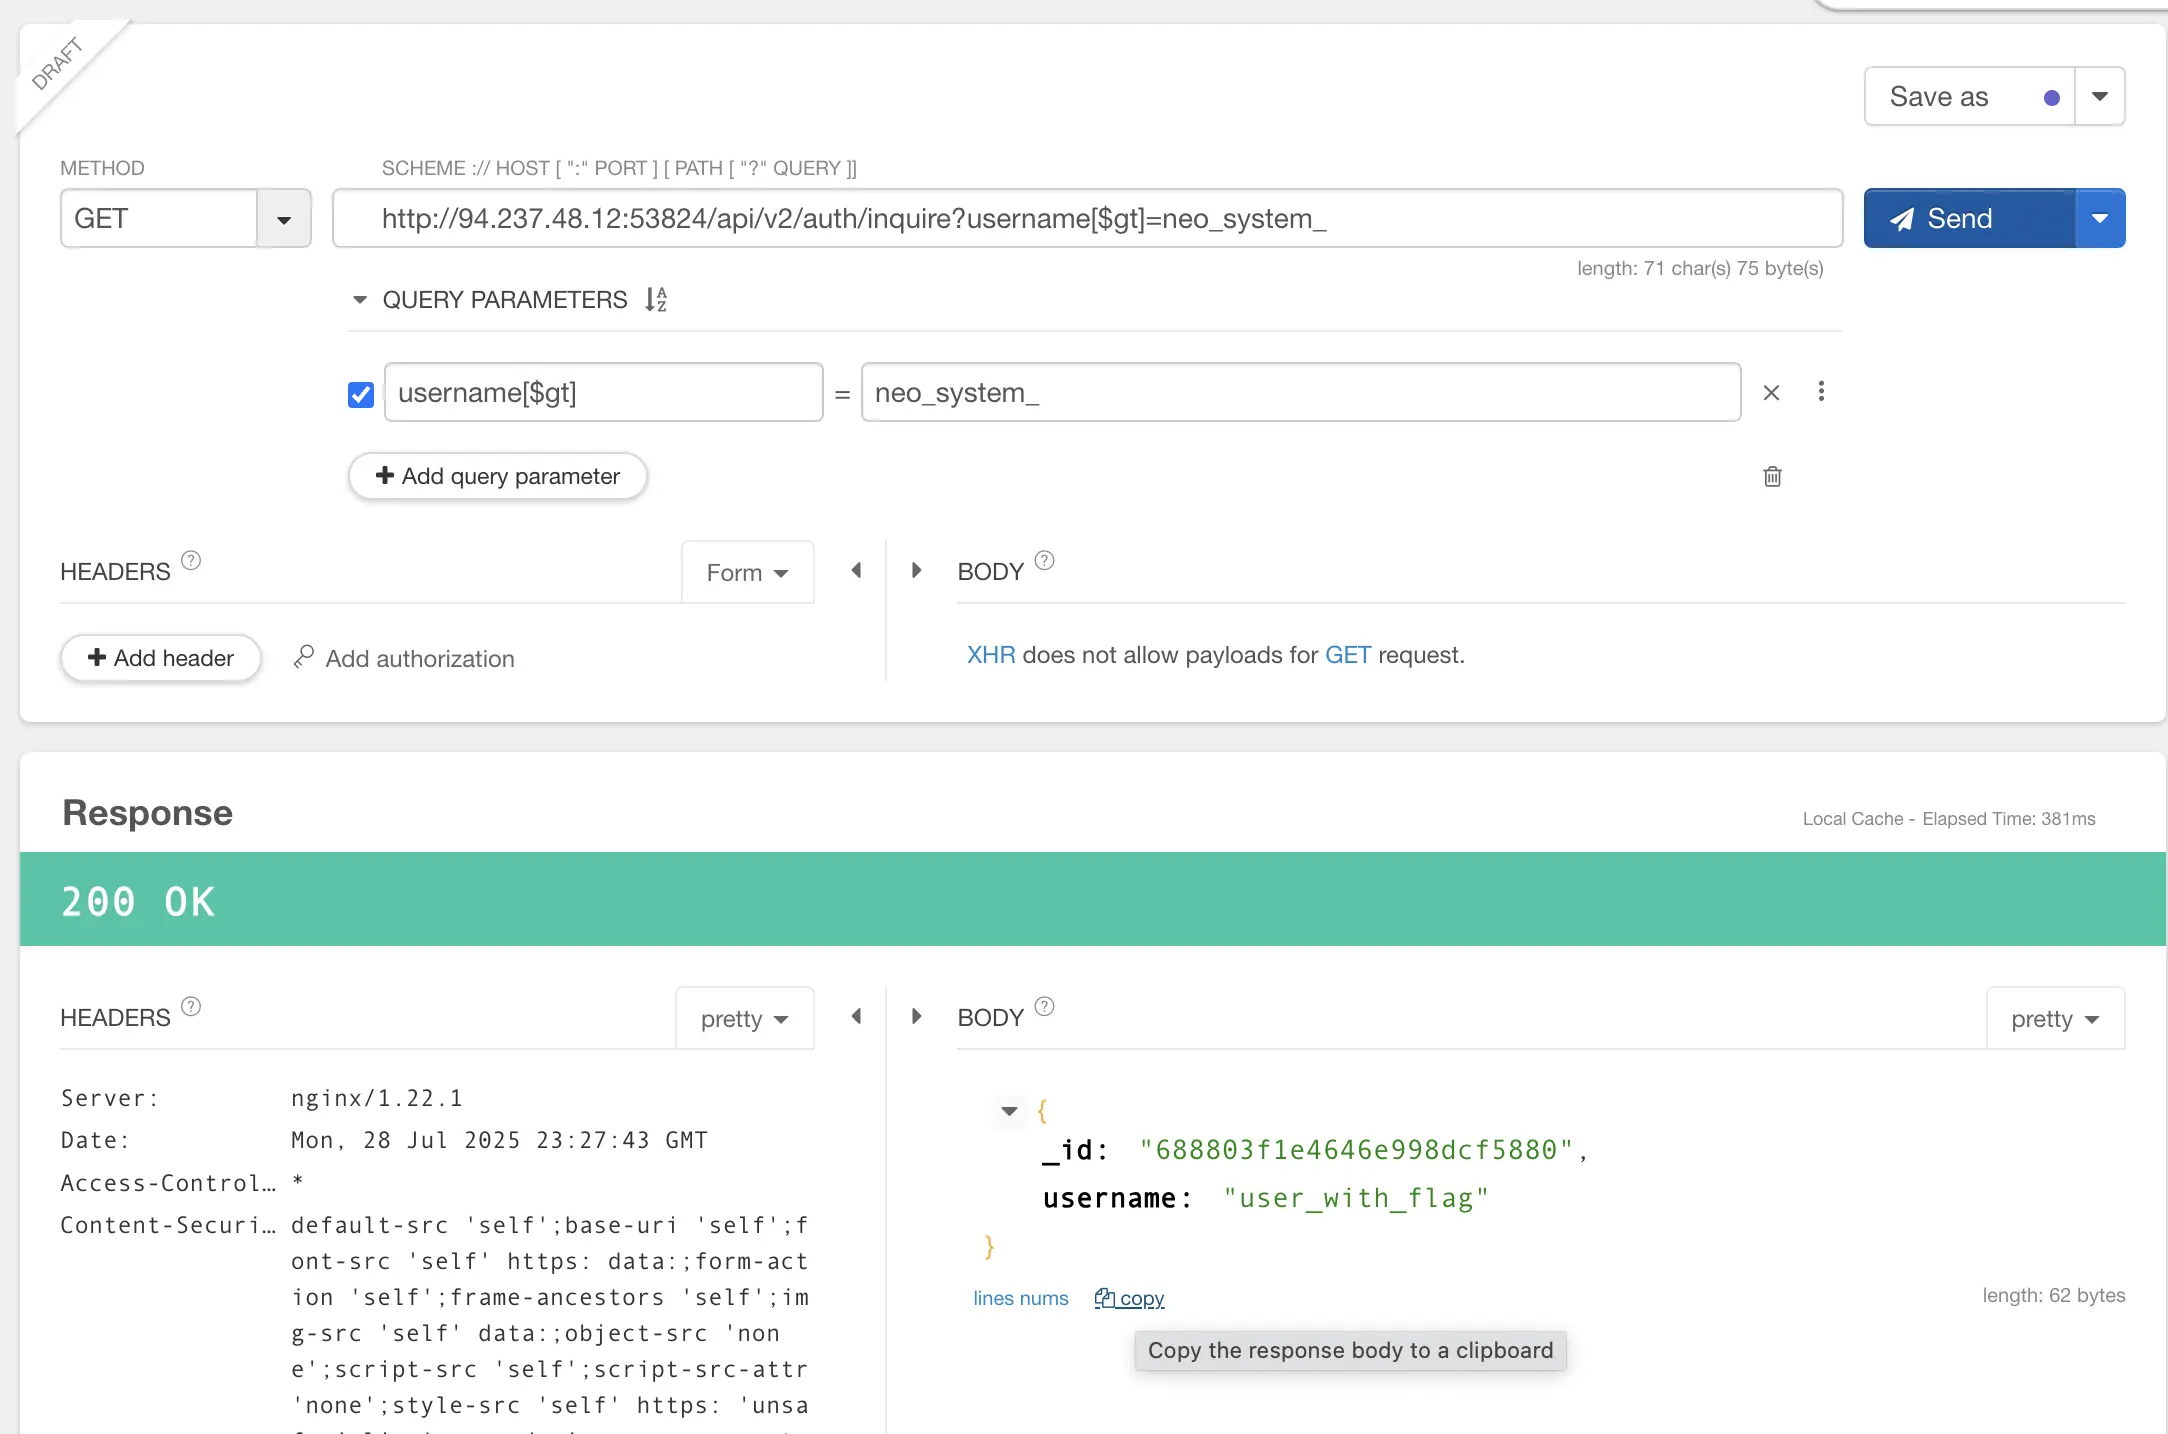Collapse response body pane right arrow
Image resolution: width=2168 pixels, height=1434 pixels.
(x=916, y=1016)
